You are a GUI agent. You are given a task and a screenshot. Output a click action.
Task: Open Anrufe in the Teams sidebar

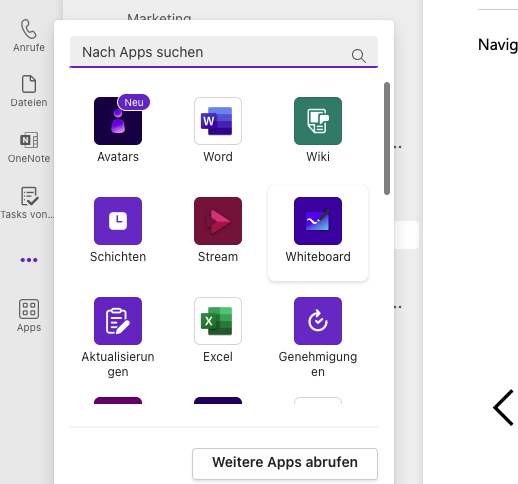[x=29, y=36]
